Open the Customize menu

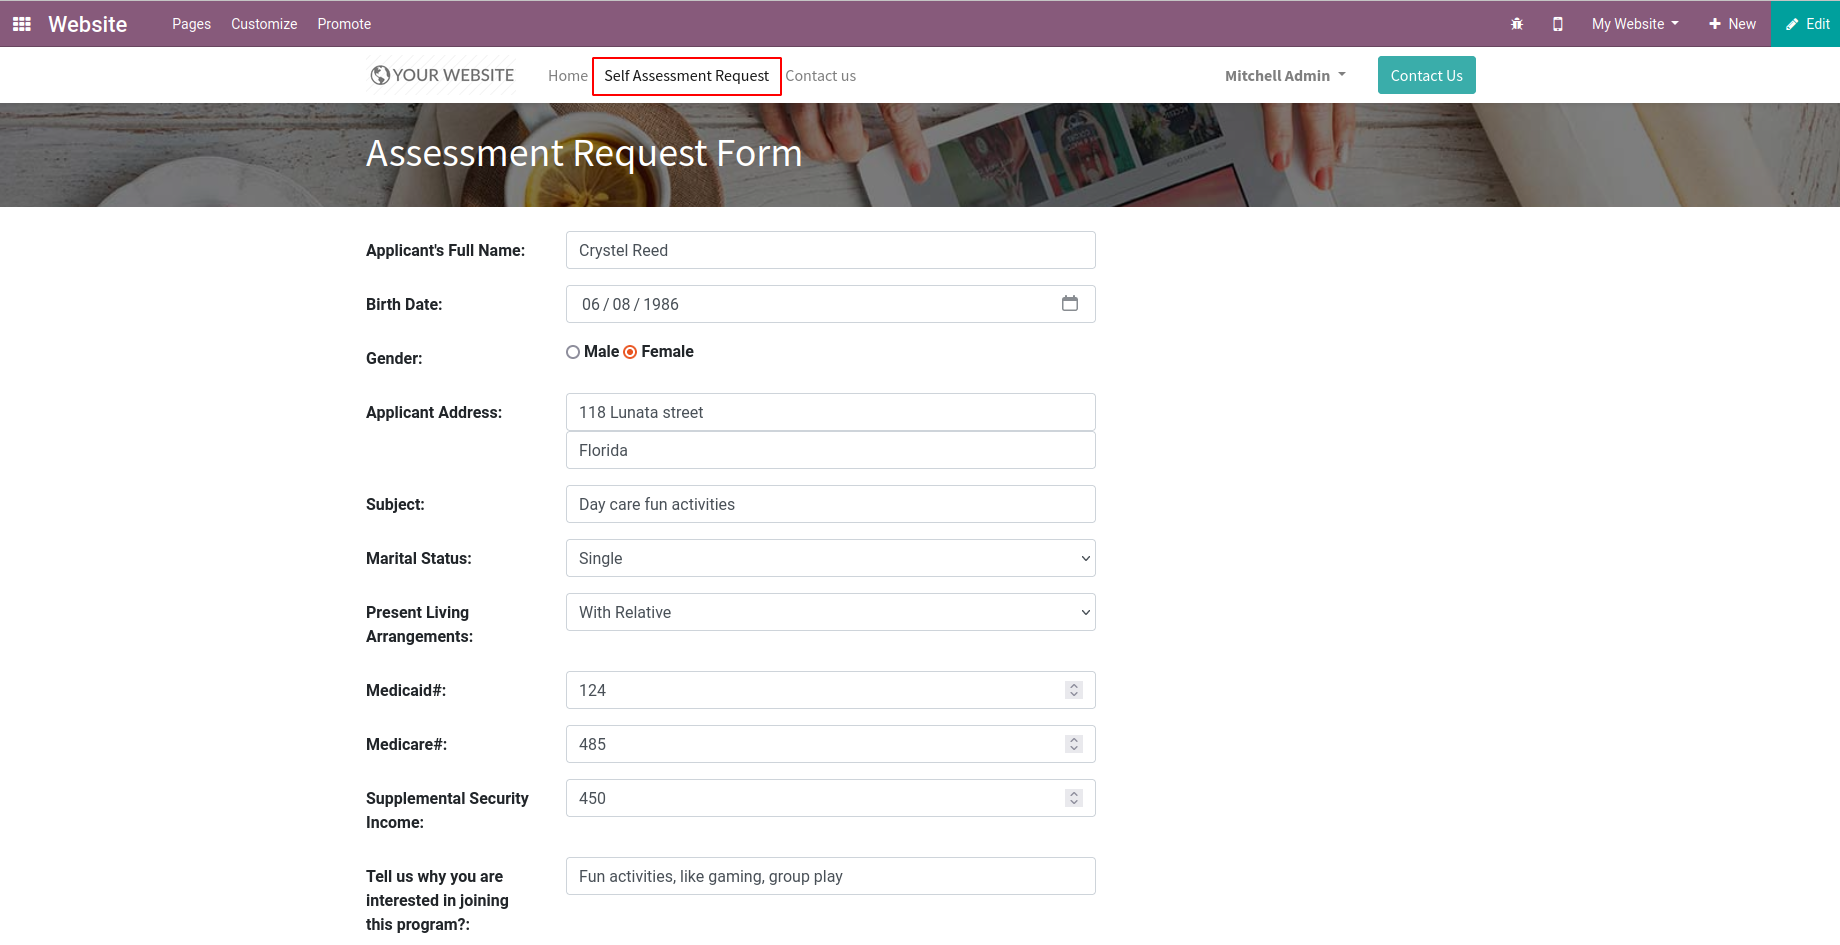[264, 24]
